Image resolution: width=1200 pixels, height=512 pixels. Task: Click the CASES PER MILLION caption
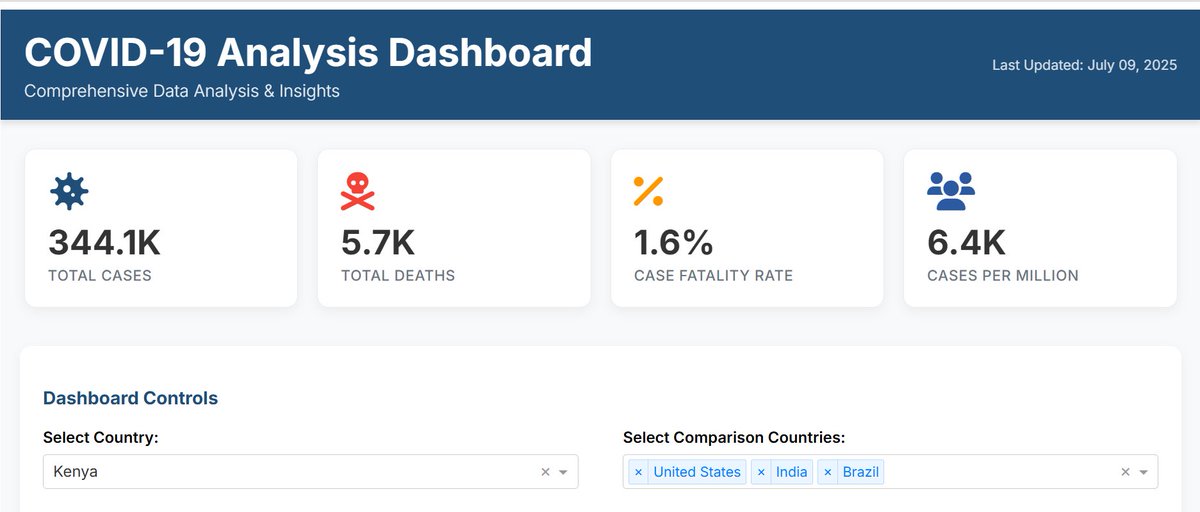pos(1003,275)
